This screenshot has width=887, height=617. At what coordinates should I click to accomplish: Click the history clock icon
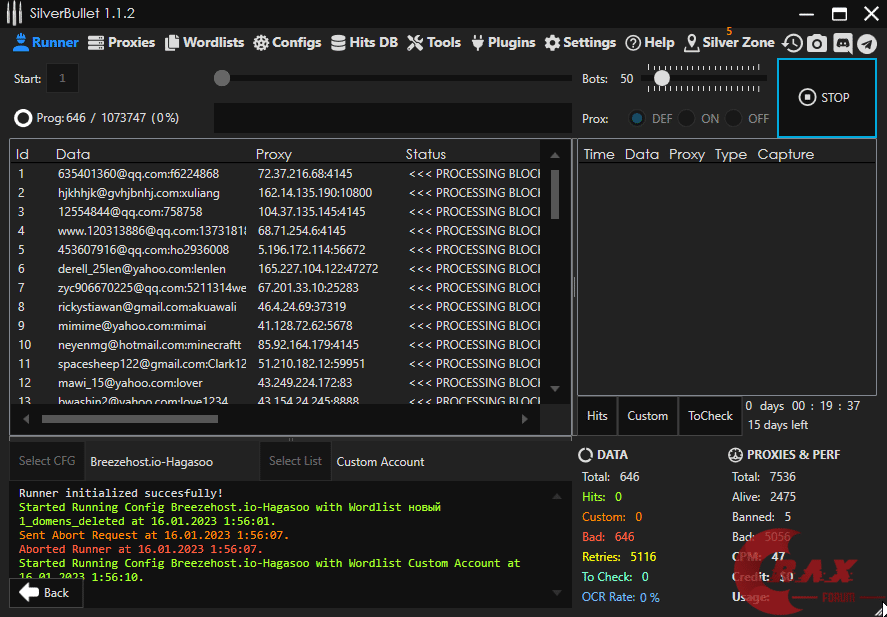pos(792,43)
